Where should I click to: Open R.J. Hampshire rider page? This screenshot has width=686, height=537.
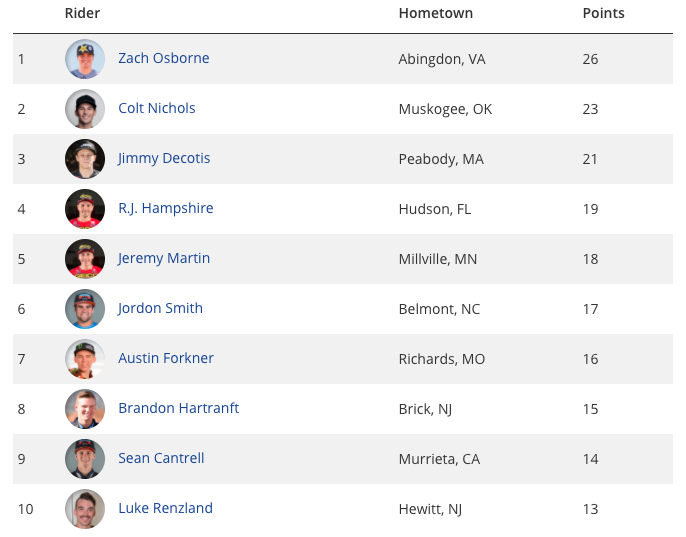(166, 208)
